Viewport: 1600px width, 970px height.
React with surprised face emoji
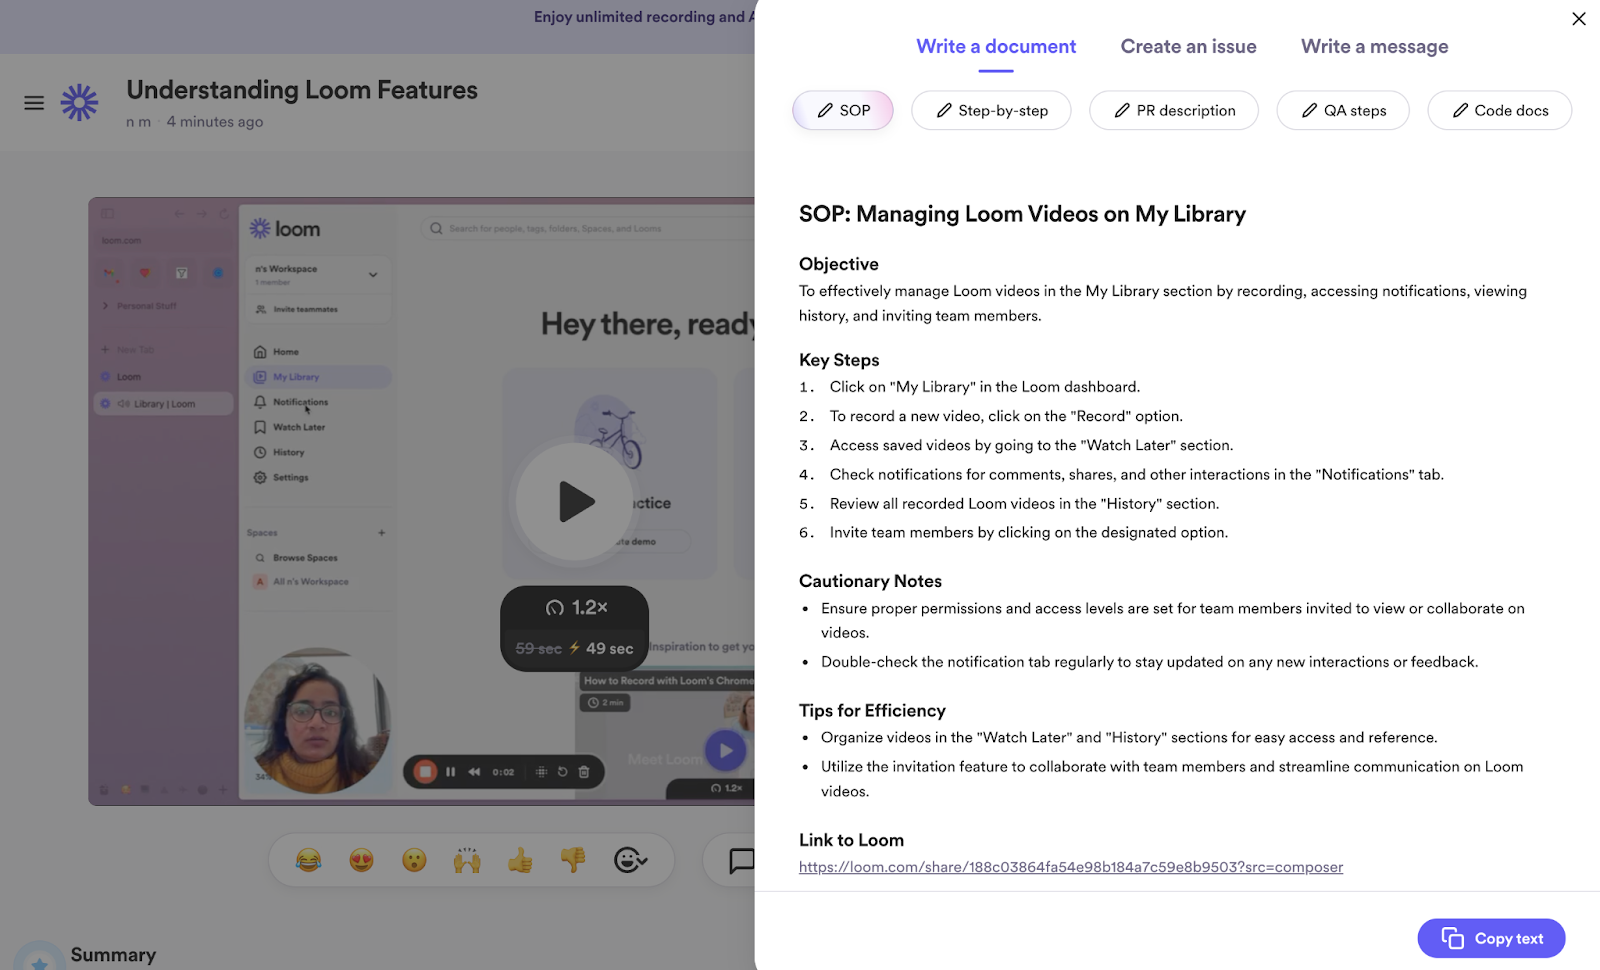(414, 860)
